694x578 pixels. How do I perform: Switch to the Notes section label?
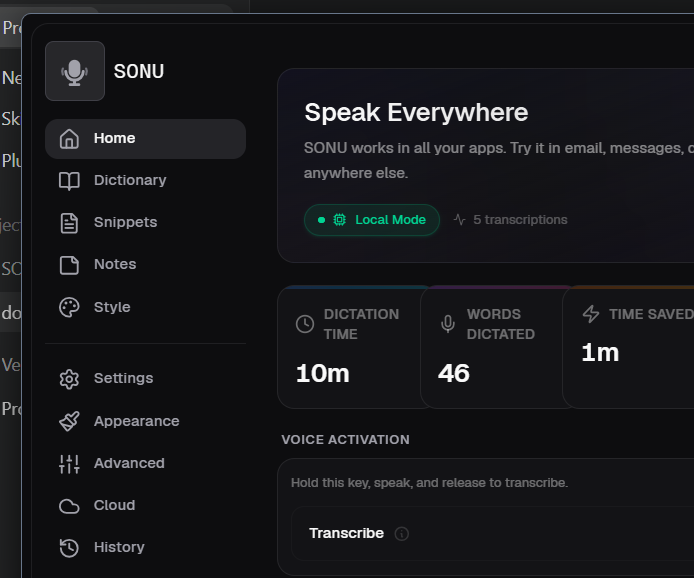coord(115,264)
